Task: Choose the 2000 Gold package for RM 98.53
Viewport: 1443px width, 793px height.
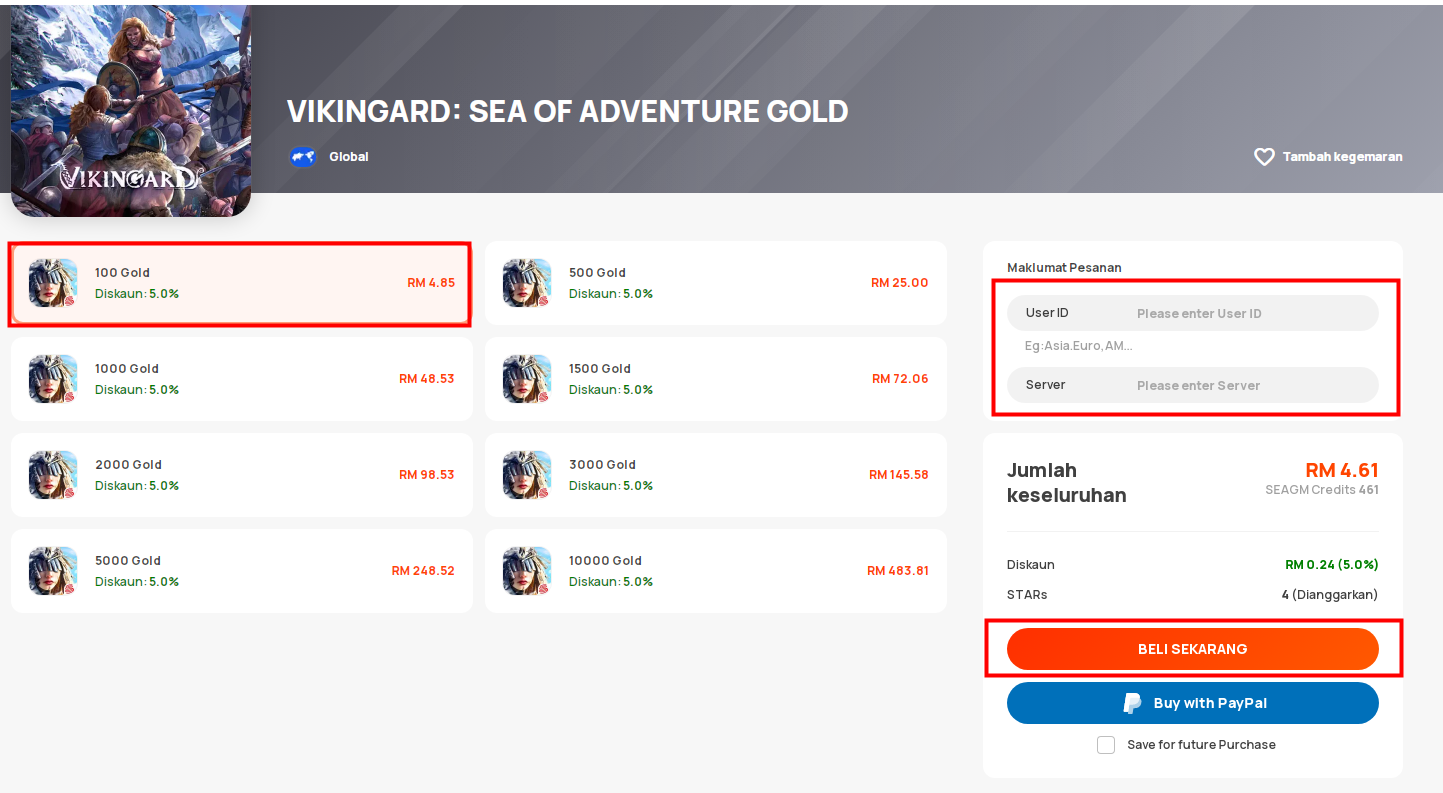Action: pyautogui.click(x=242, y=475)
